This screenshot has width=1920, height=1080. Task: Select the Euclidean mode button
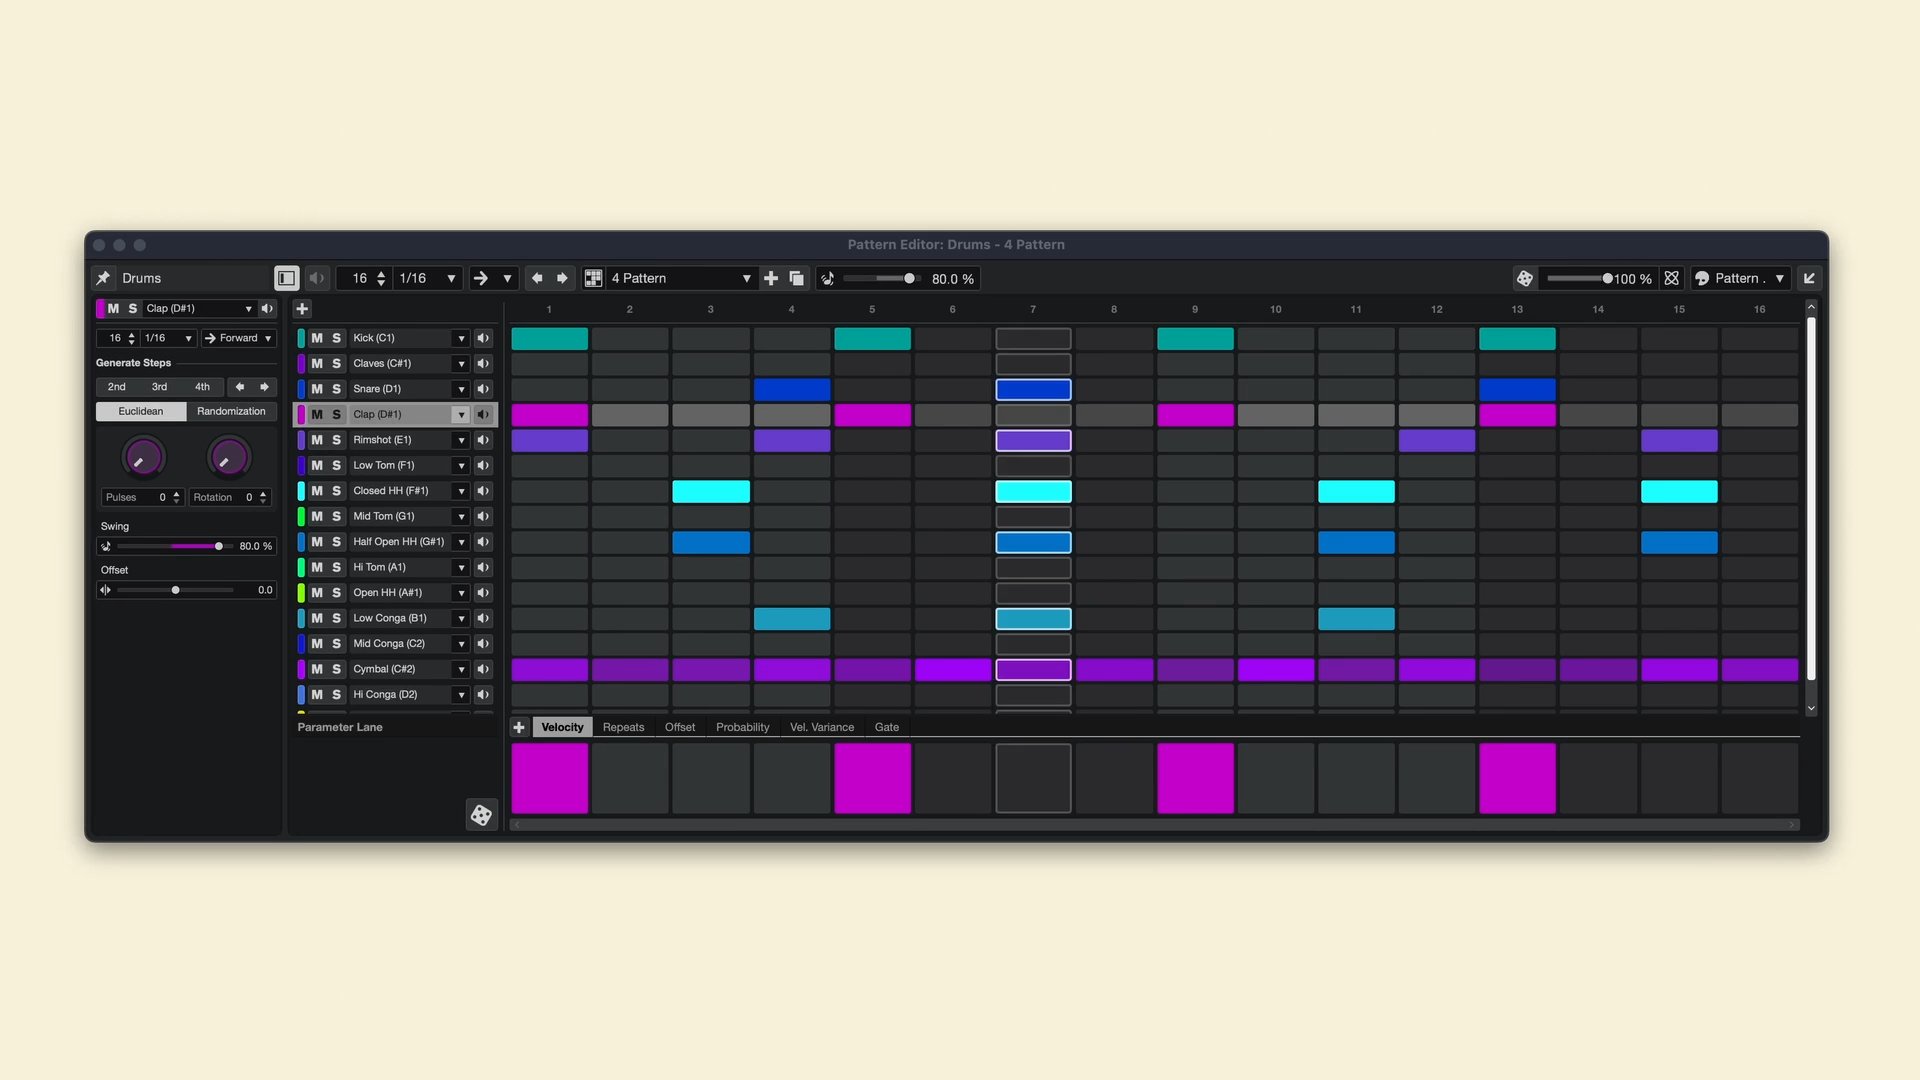pyautogui.click(x=141, y=411)
